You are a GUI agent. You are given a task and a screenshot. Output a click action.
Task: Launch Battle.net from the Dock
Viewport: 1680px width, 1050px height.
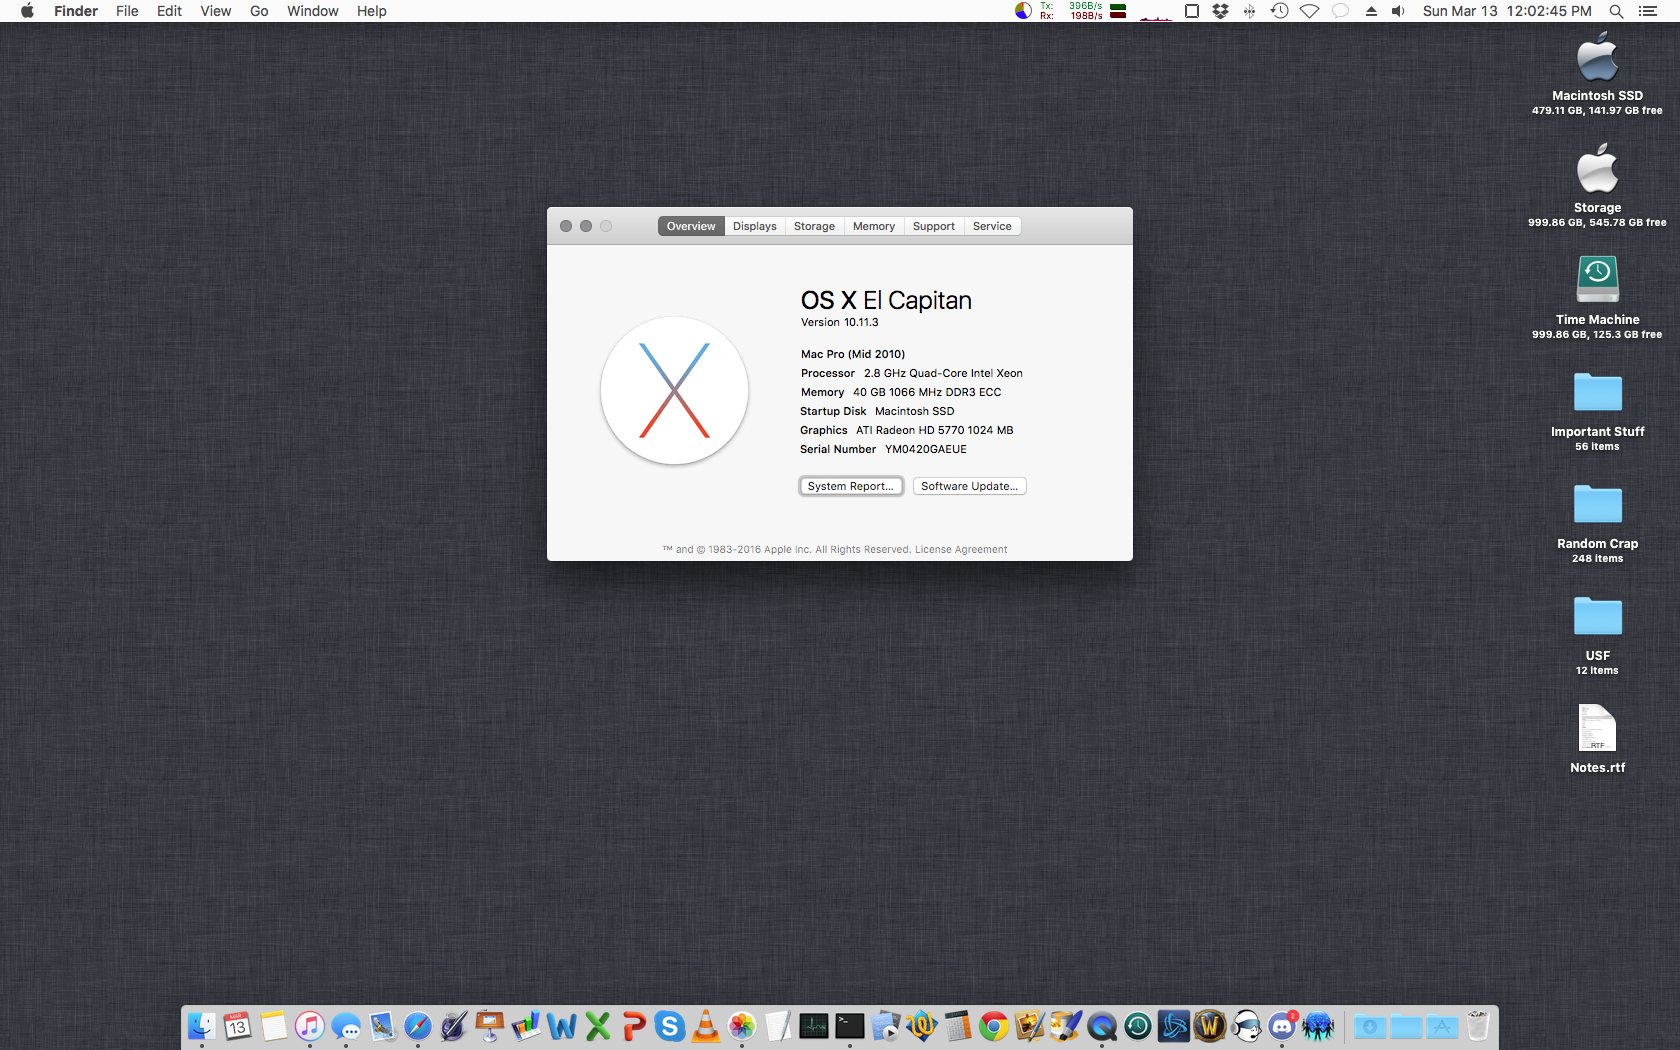click(1174, 1026)
